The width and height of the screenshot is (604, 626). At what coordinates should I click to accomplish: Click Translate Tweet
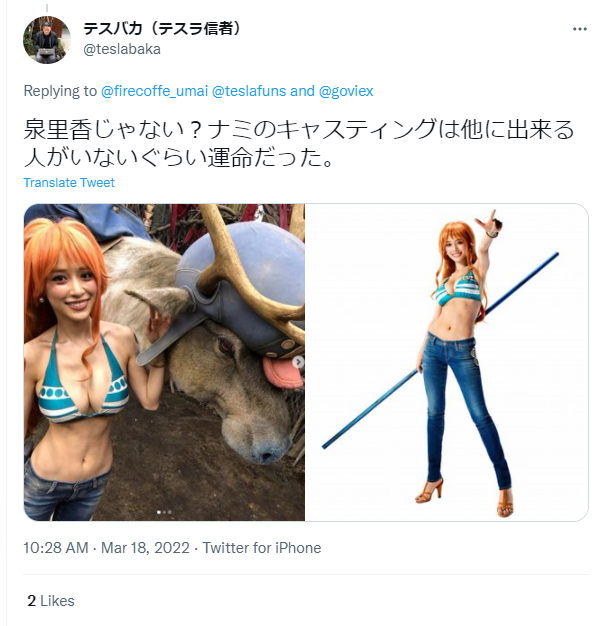69,182
